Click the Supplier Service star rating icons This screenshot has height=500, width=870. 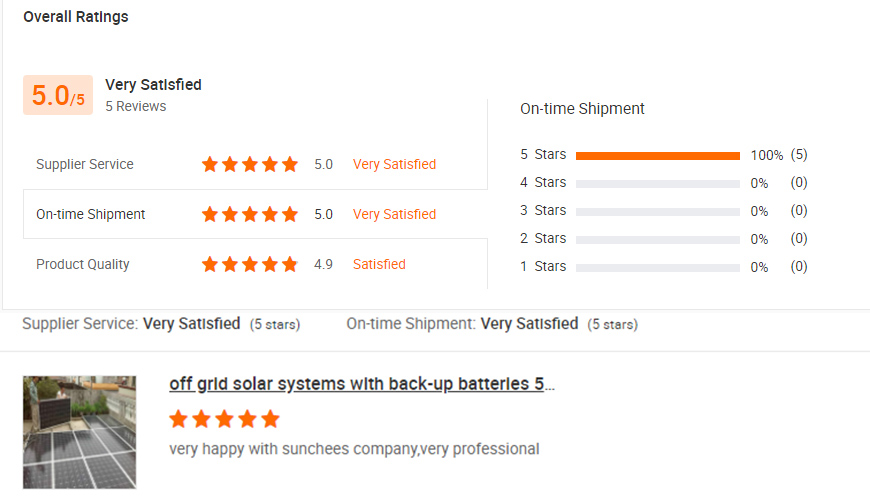(250, 164)
